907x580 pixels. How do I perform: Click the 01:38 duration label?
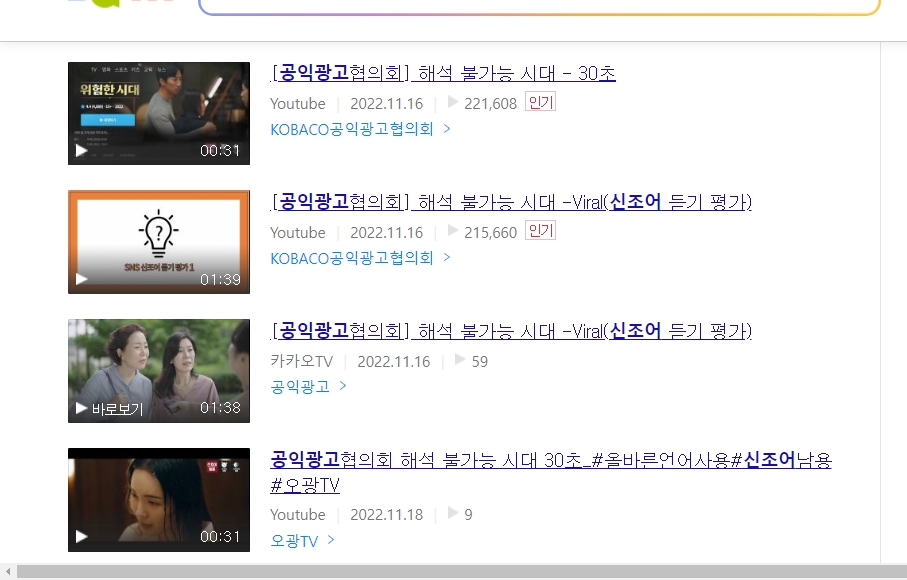click(x=220, y=408)
